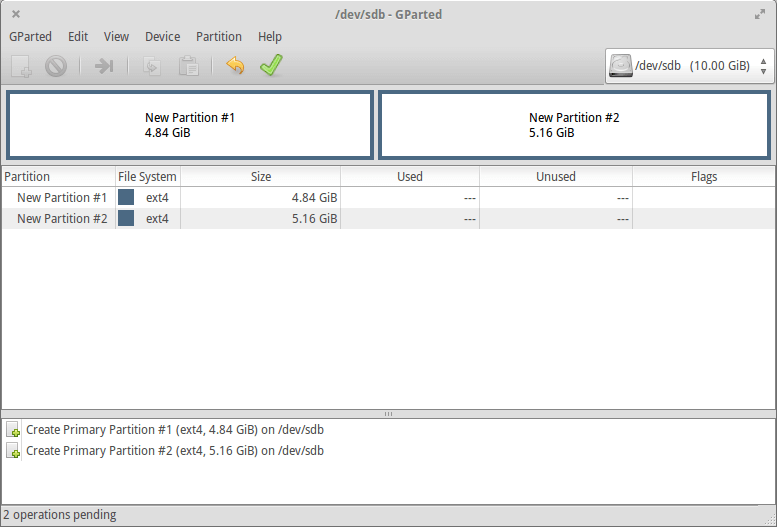Click the New partition toolbar icon
The height and width of the screenshot is (527, 777).
pyautogui.click(x=22, y=66)
